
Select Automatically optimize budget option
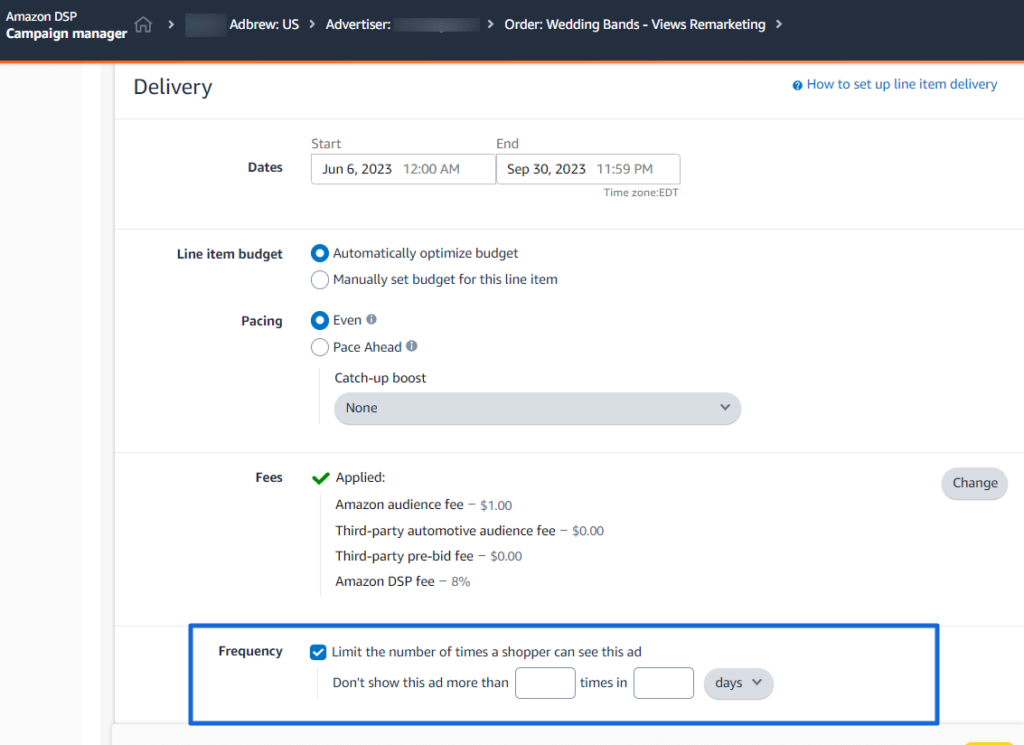click(x=319, y=253)
